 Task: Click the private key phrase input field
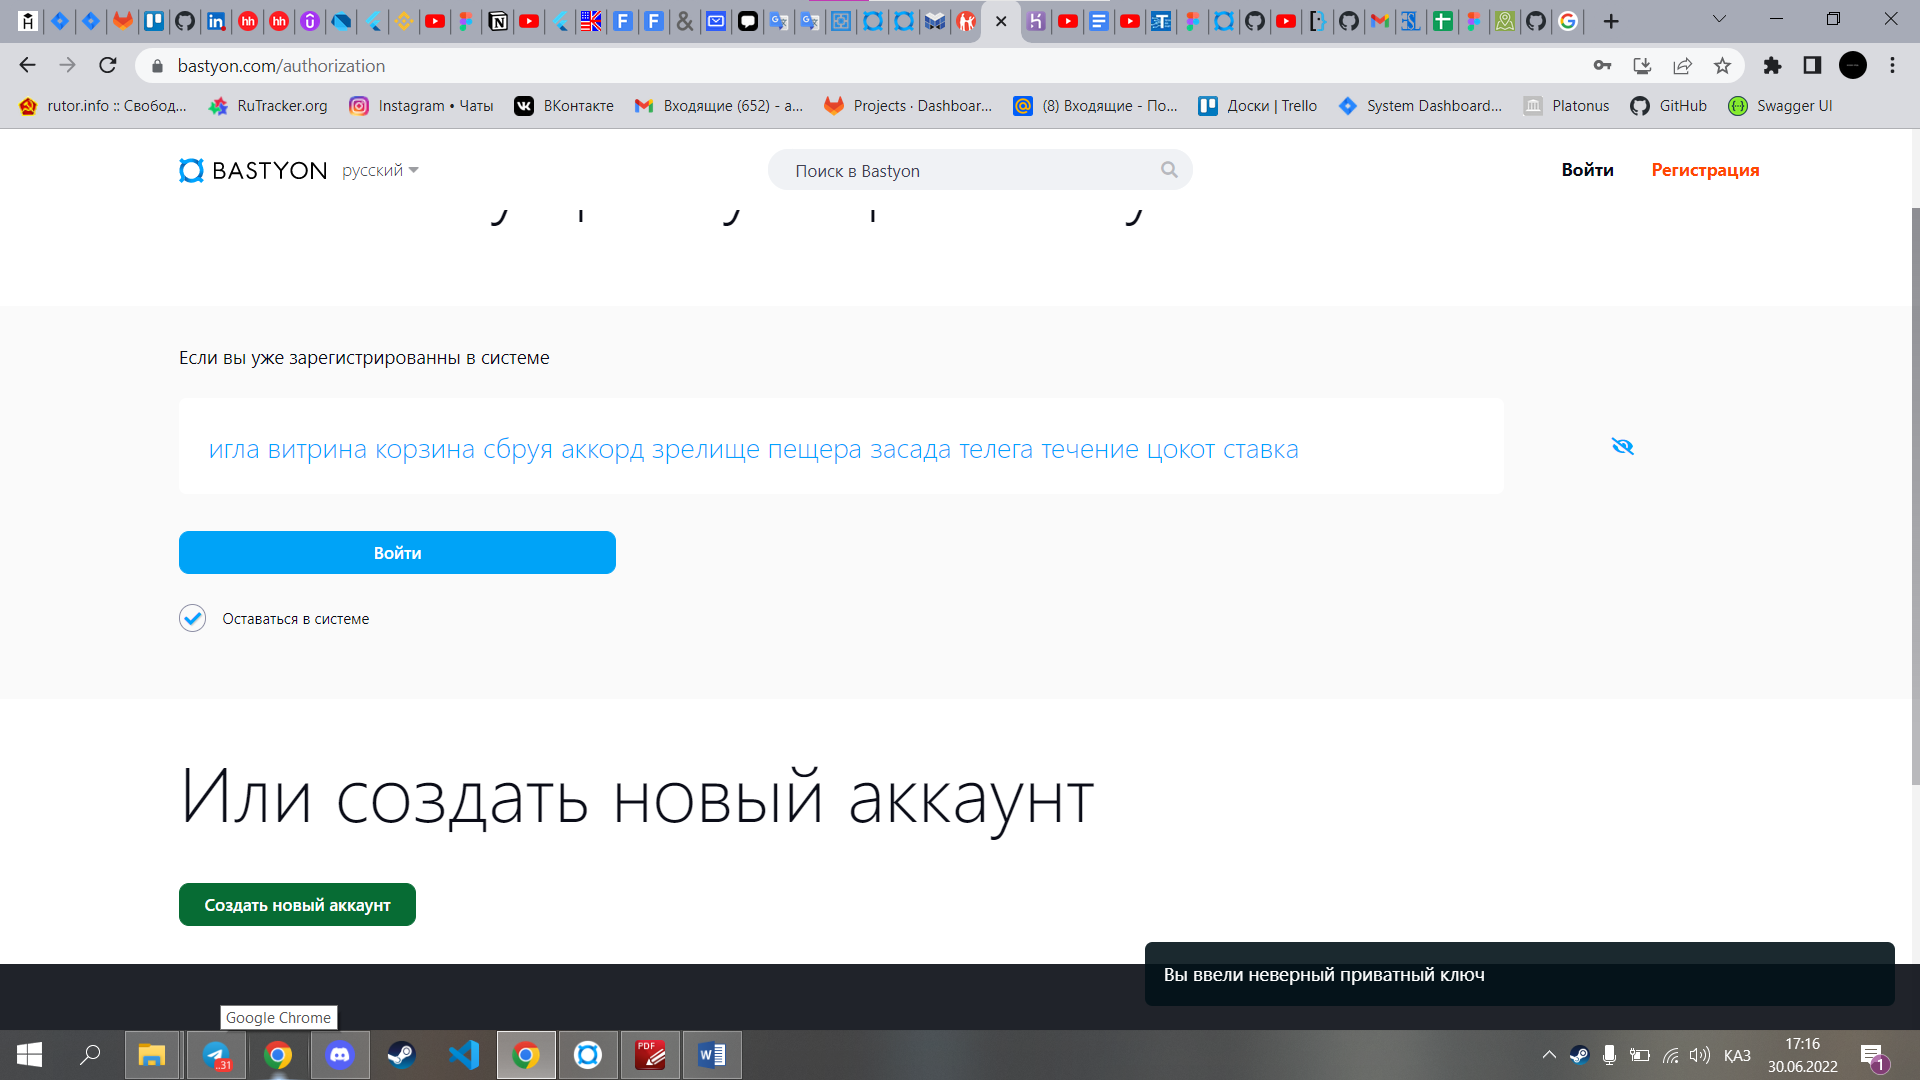click(x=841, y=447)
